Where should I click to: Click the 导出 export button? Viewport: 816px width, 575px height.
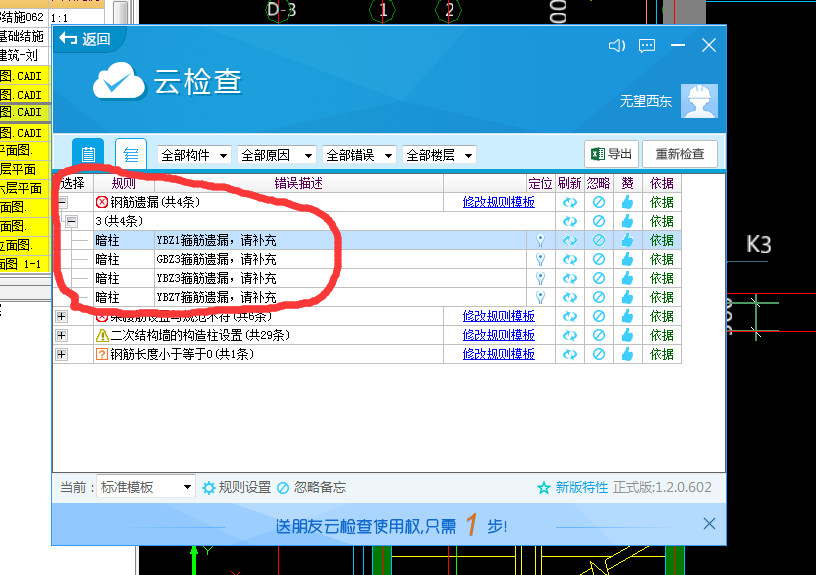coord(611,154)
